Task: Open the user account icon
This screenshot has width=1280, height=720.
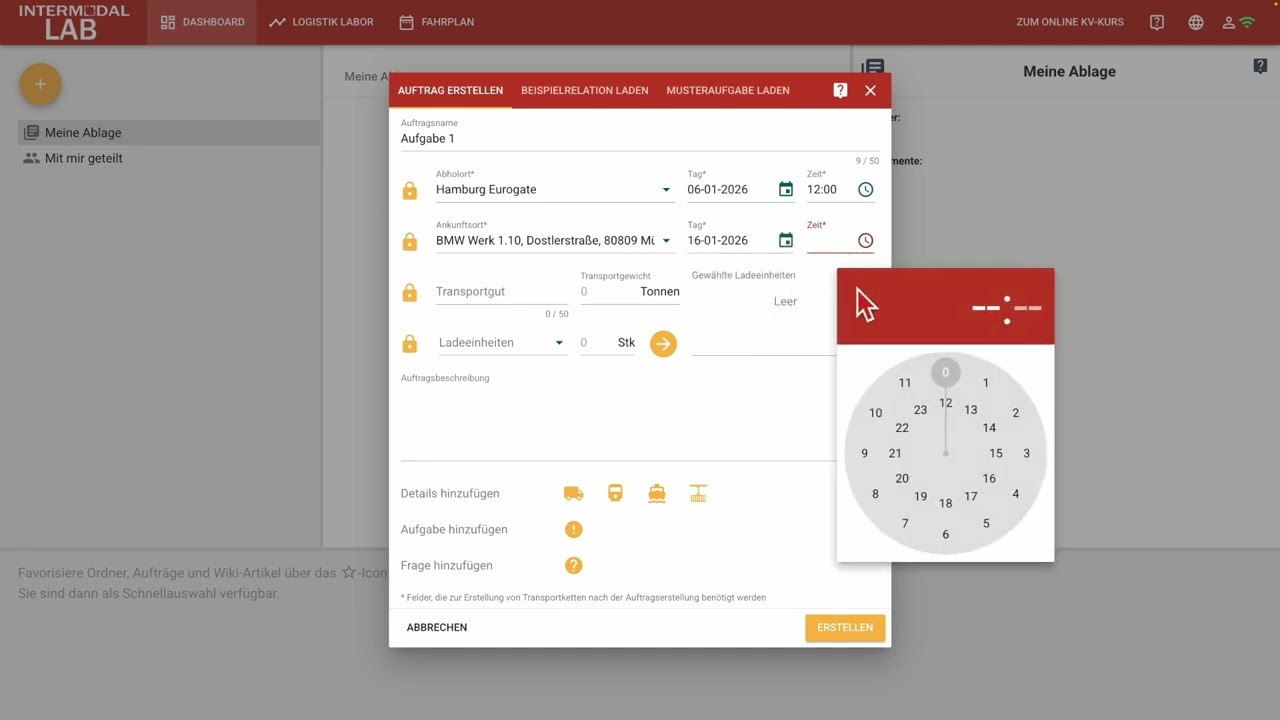Action: (1230, 22)
